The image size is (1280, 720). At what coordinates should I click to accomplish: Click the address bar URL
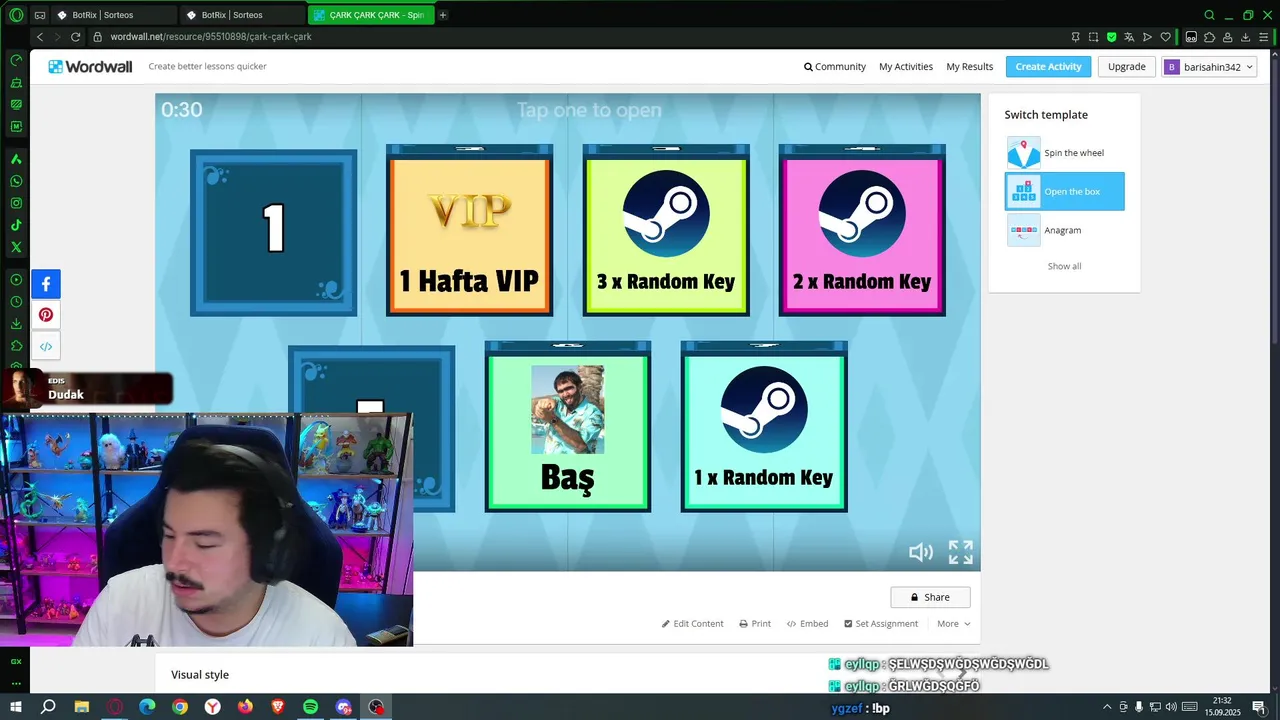[211, 37]
